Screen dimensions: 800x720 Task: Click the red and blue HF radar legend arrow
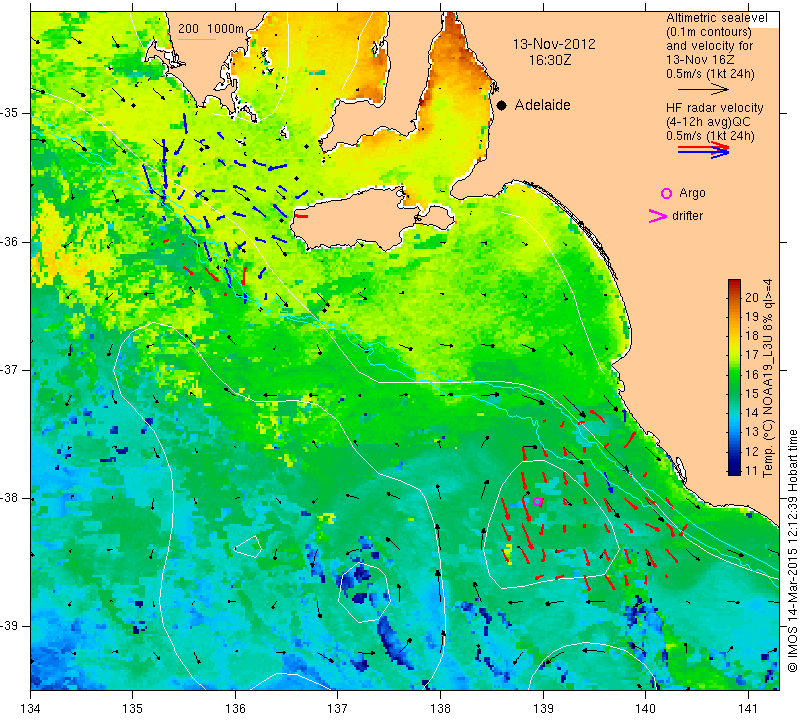(704, 150)
